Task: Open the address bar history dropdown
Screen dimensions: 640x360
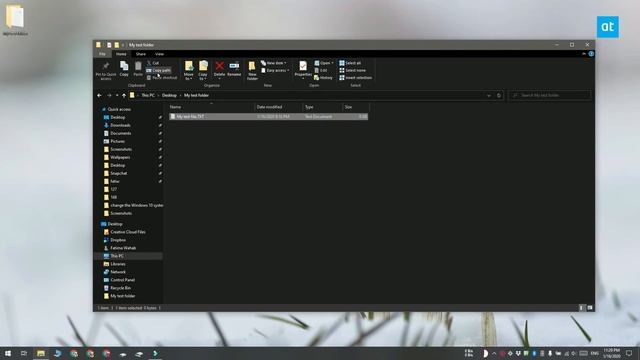Action: [489, 96]
